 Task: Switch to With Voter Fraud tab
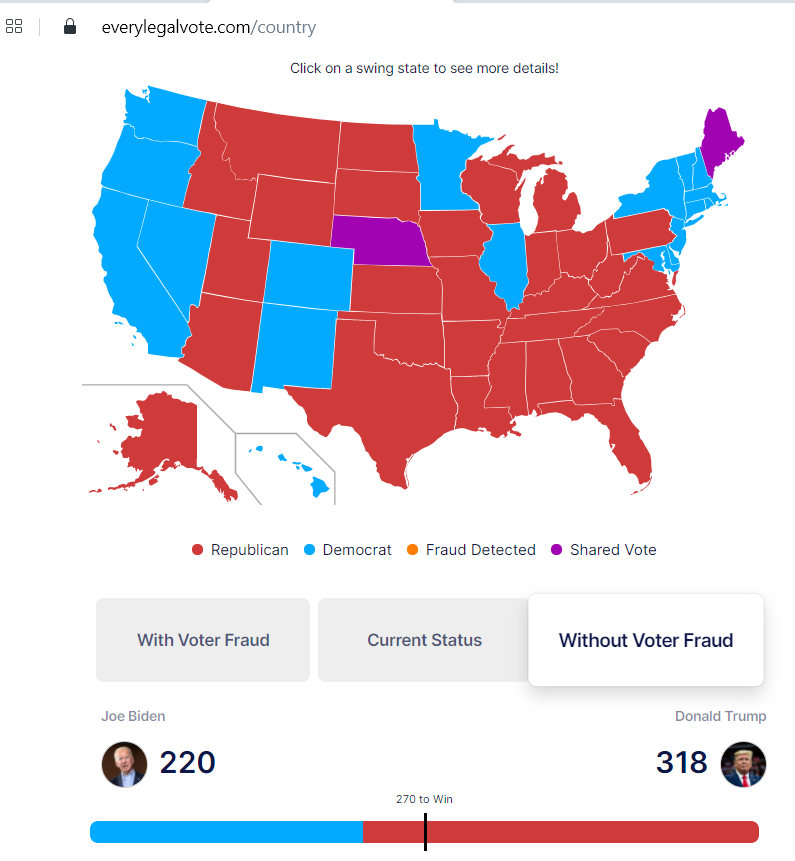pos(203,640)
